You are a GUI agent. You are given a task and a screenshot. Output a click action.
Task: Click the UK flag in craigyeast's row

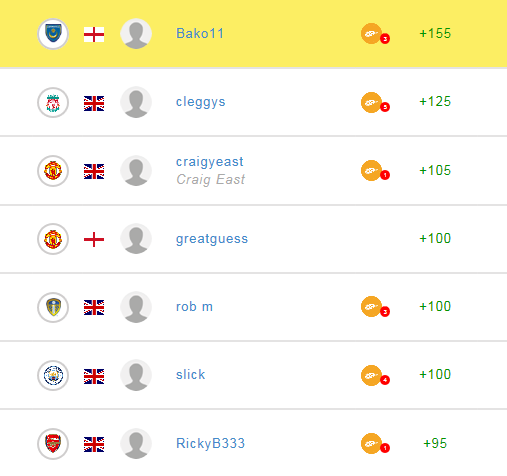click(x=94, y=171)
